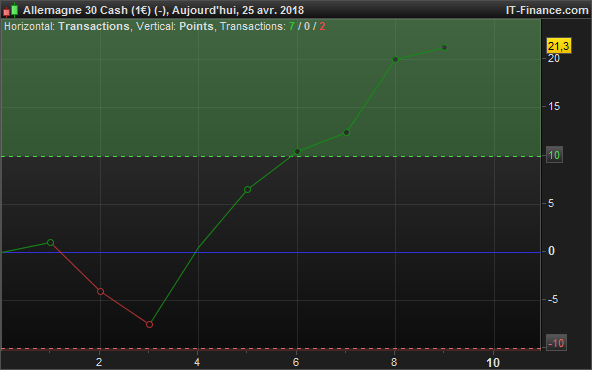The image size is (592, 370).
Task: Select the data point at transaction 6
Action: tap(297, 151)
